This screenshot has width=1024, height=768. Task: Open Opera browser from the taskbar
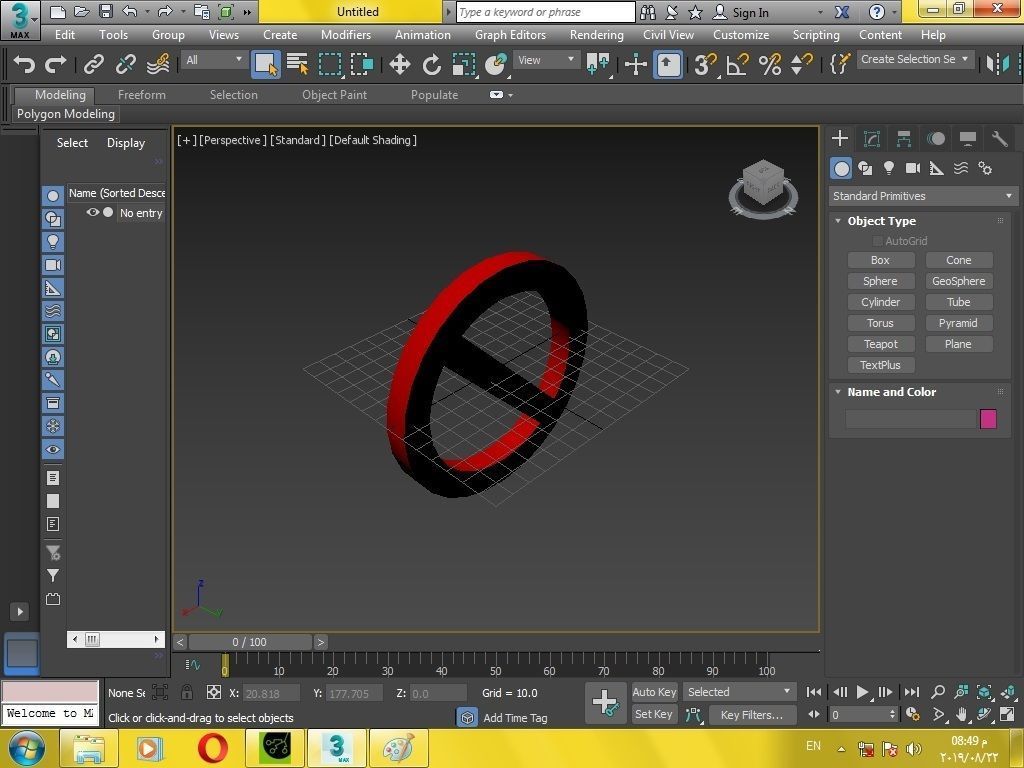[x=213, y=748]
